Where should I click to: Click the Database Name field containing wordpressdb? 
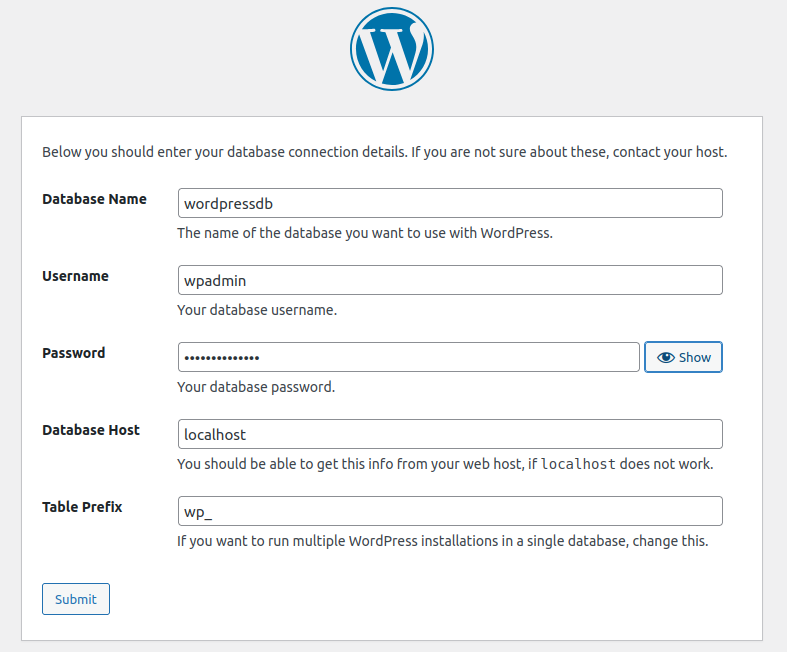point(449,203)
